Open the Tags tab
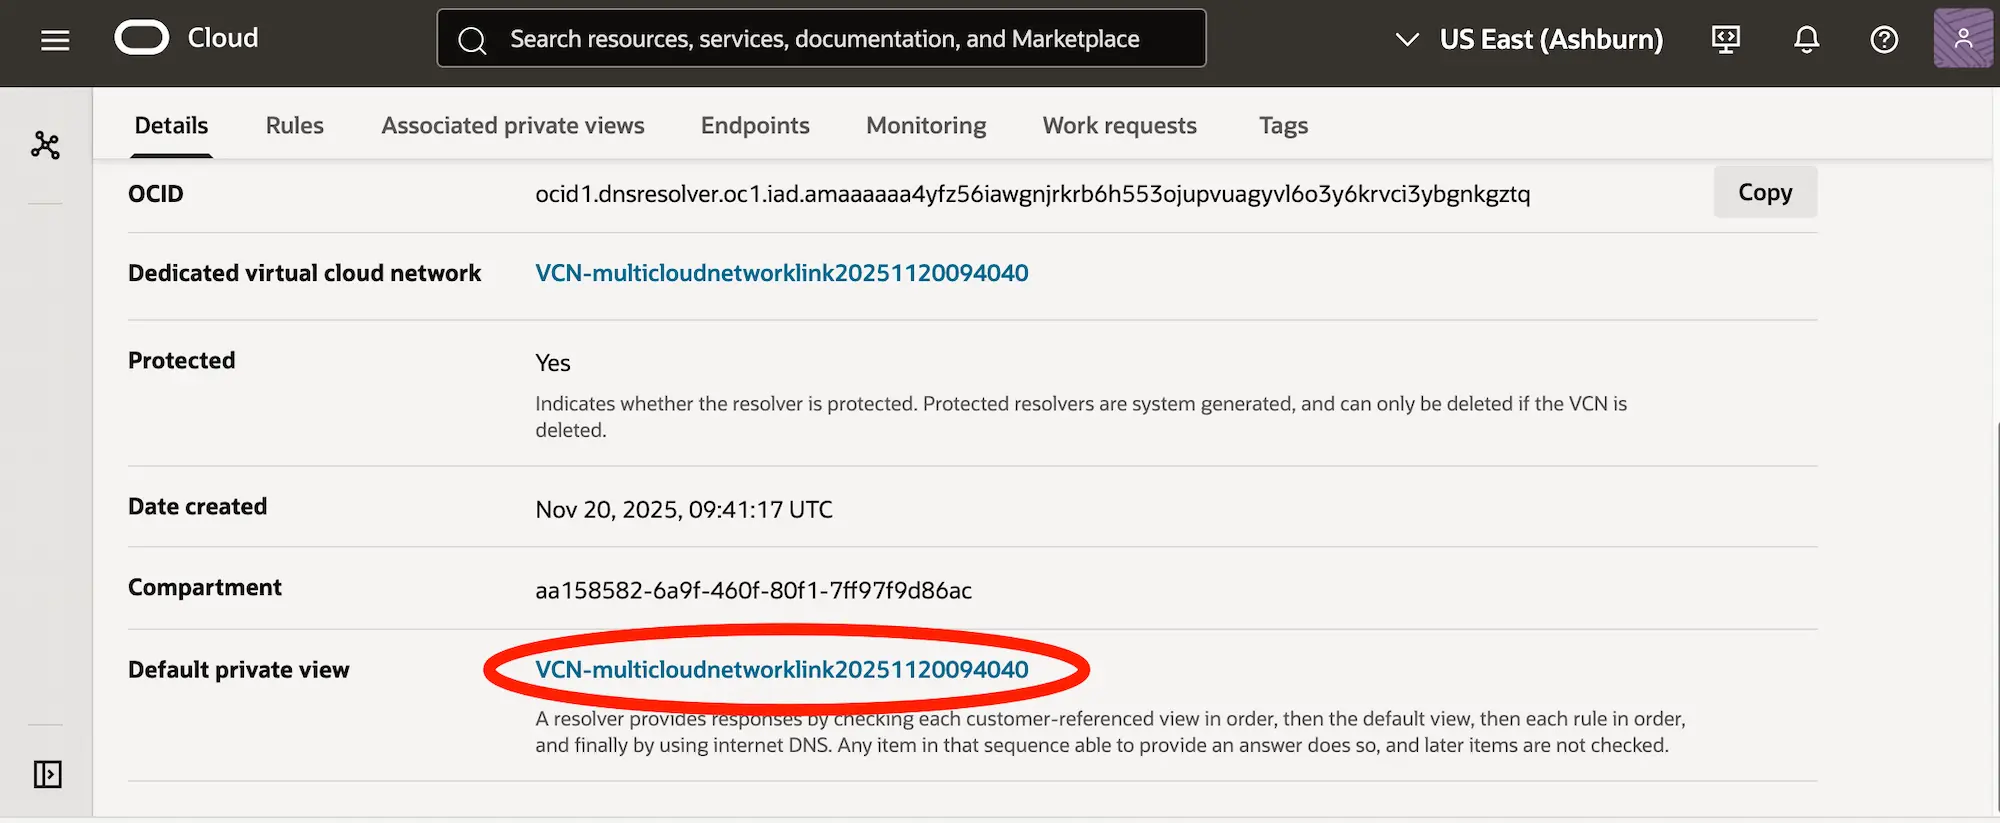2000x823 pixels. click(x=1283, y=126)
